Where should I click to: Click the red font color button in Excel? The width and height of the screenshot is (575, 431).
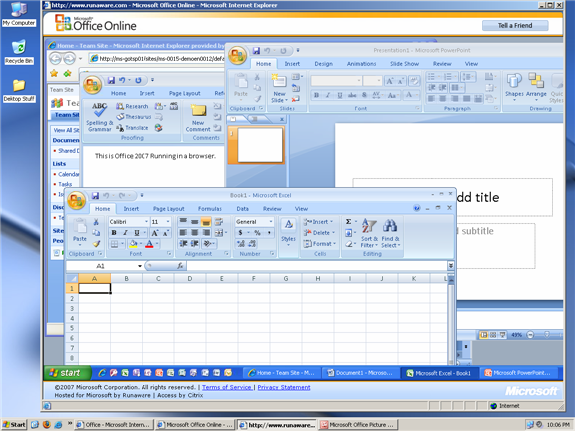pyautogui.click(x=149, y=244)
